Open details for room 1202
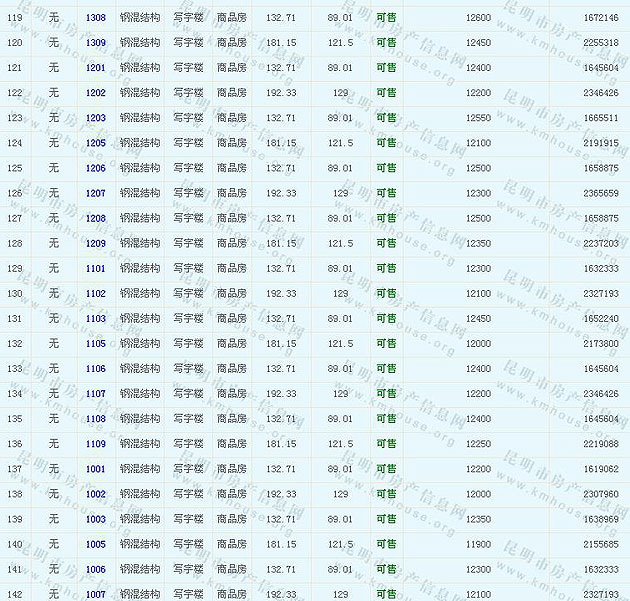The image size is (630, 601). point(96,93)
